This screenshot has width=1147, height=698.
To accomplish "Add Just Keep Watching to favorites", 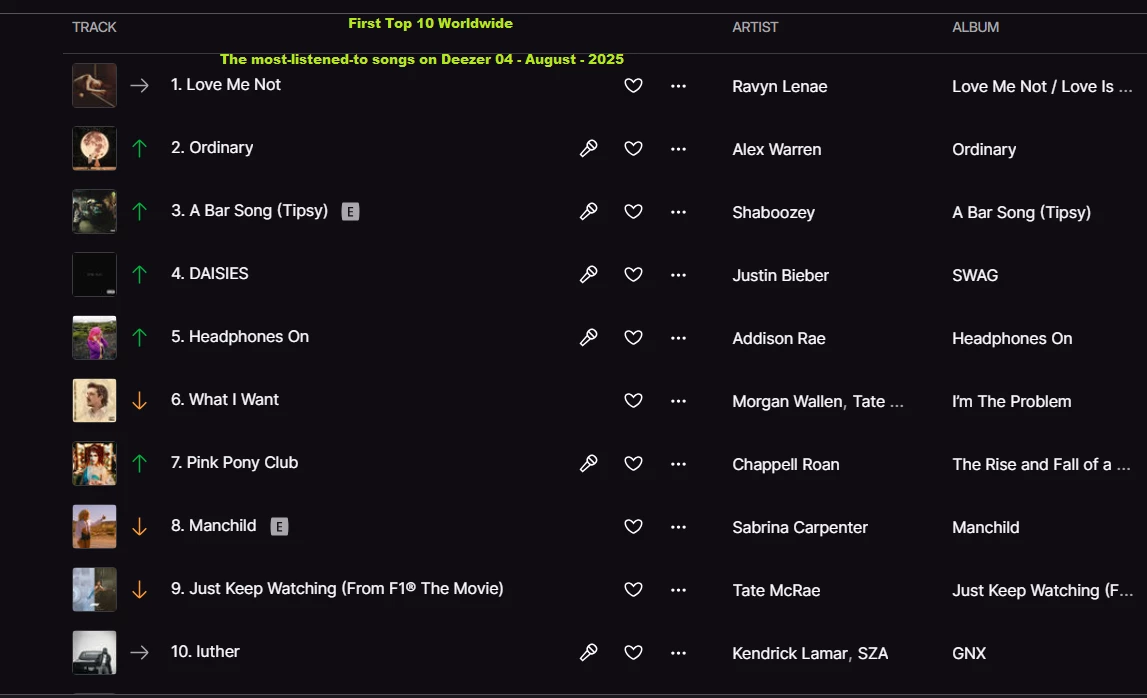I will coord(633,590).
